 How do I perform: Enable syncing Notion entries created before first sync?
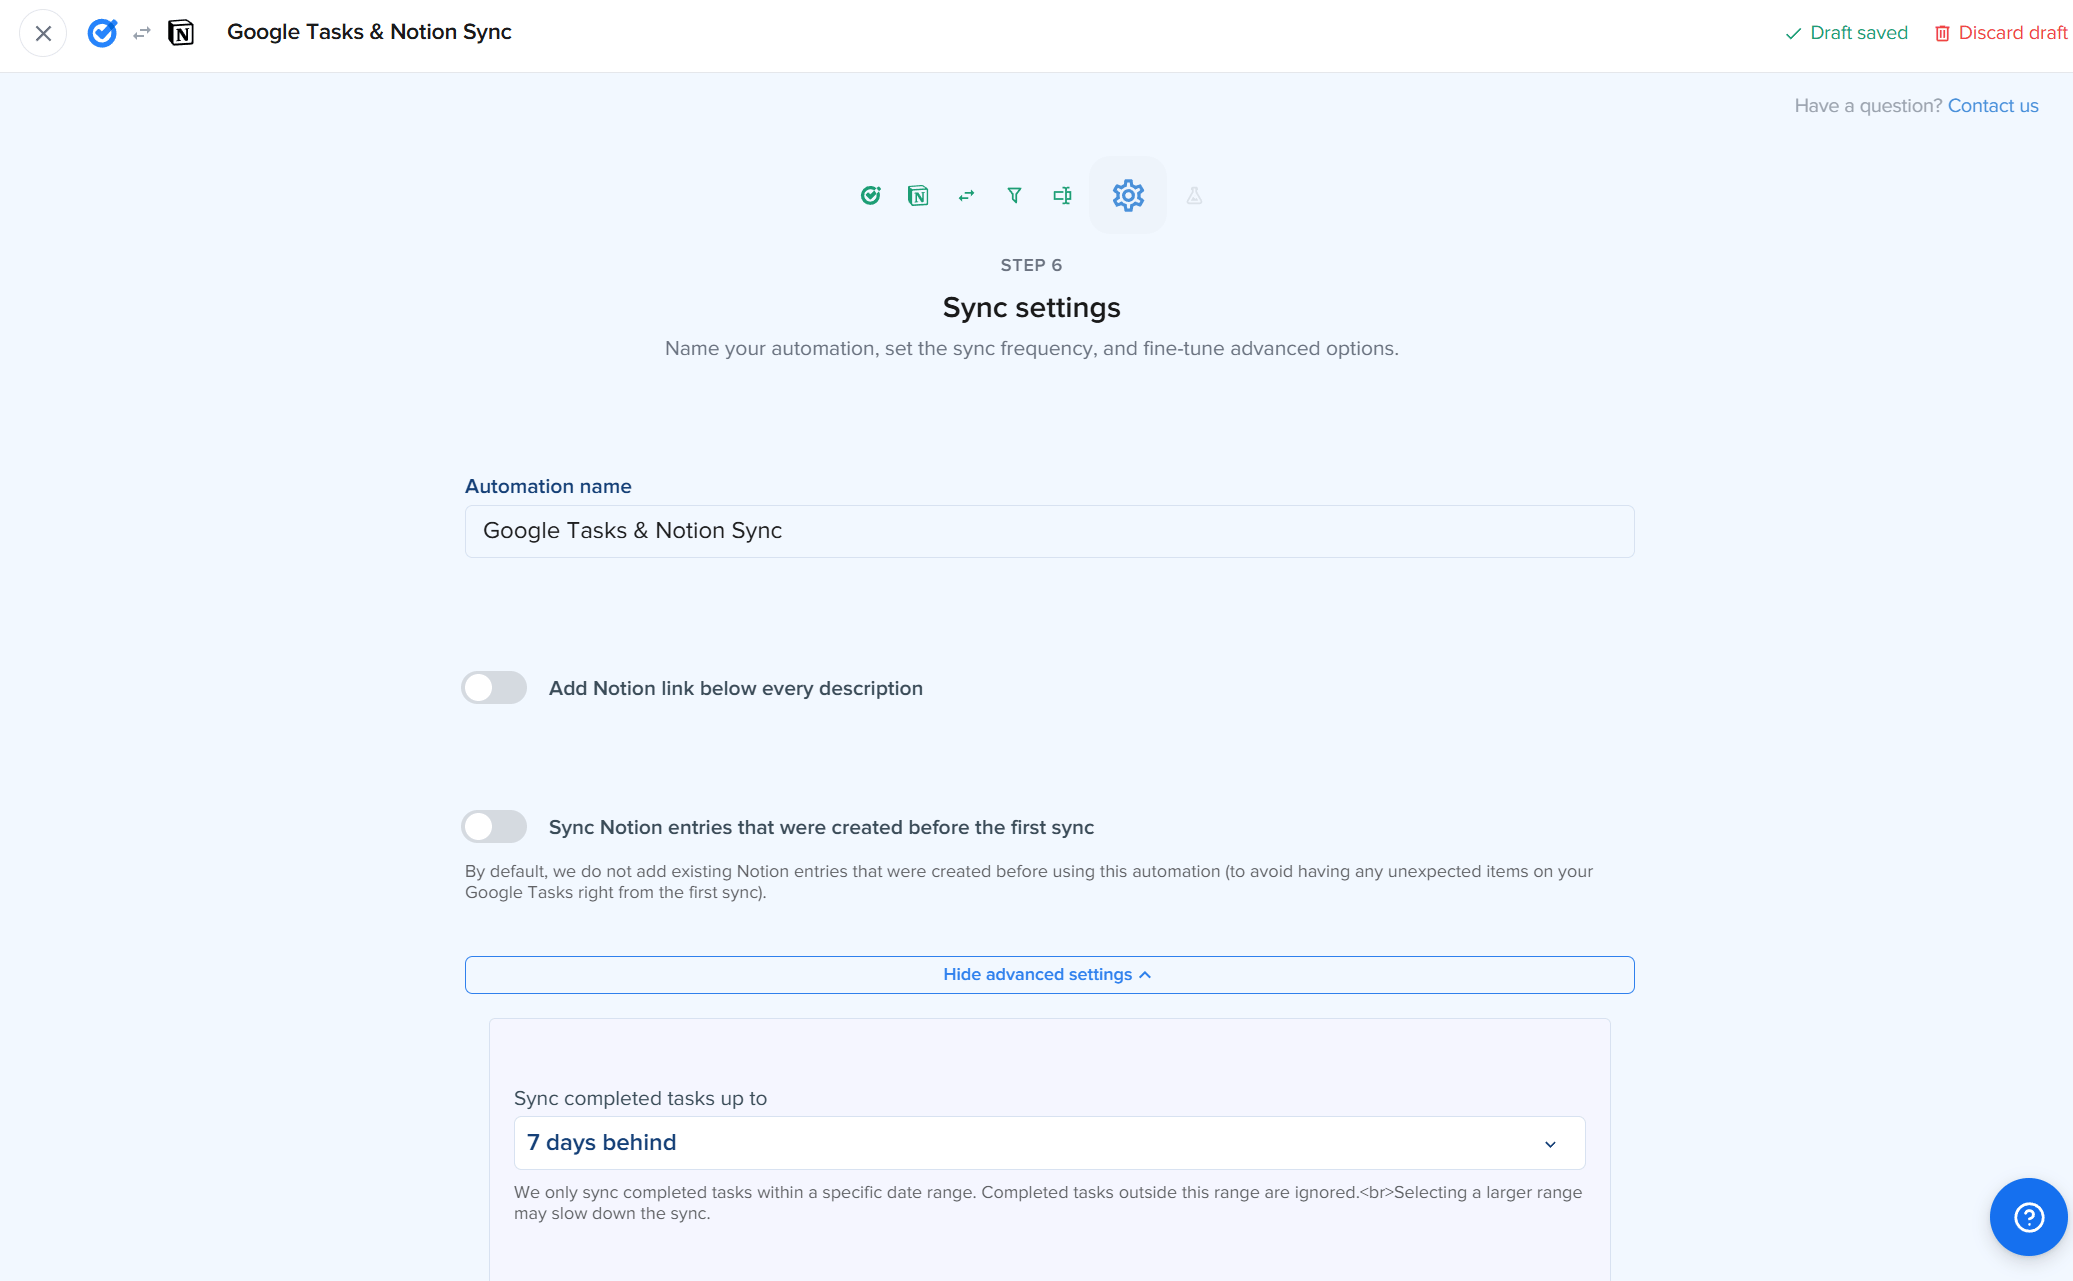click(494, 827)
